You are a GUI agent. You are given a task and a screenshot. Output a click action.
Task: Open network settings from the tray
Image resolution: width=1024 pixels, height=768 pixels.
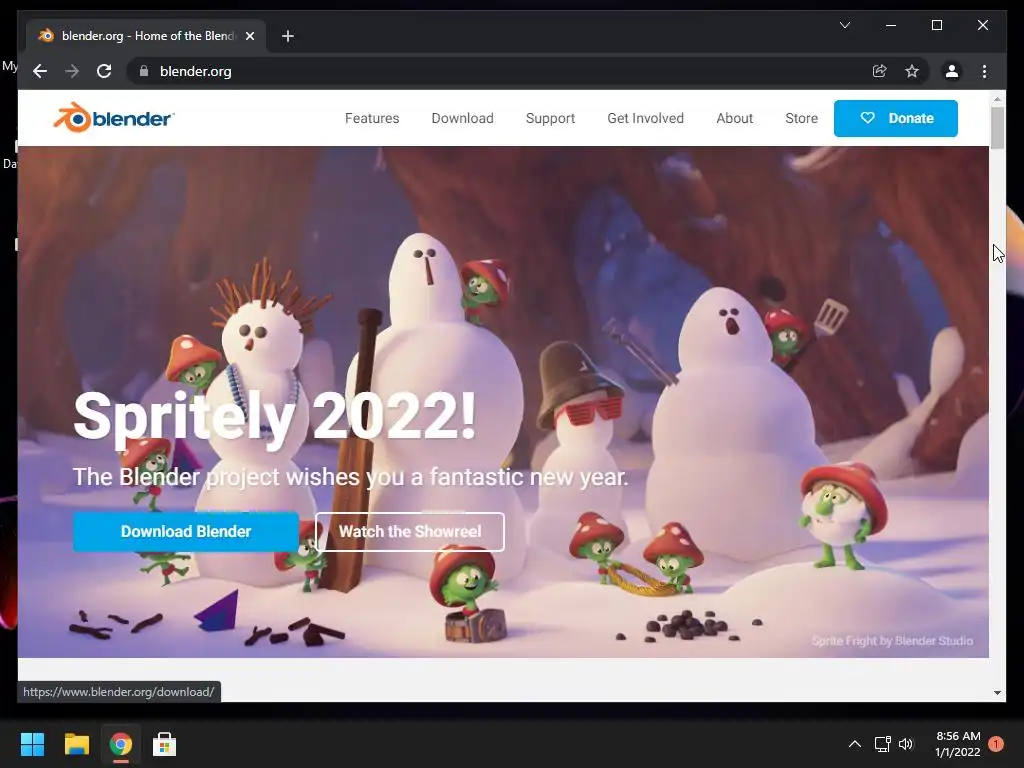pos(882,744)
